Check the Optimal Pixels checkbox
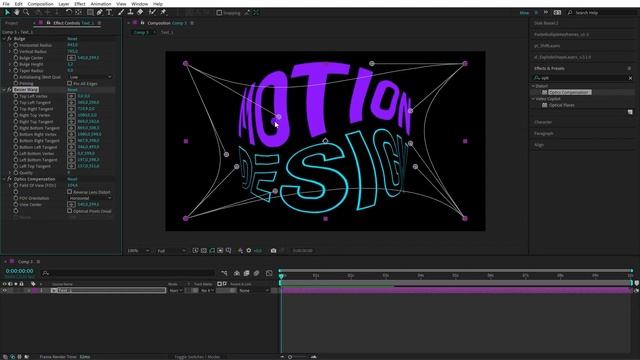Viewport: 640px width, 360px height. pyautogui.click(x=69, y=211)
